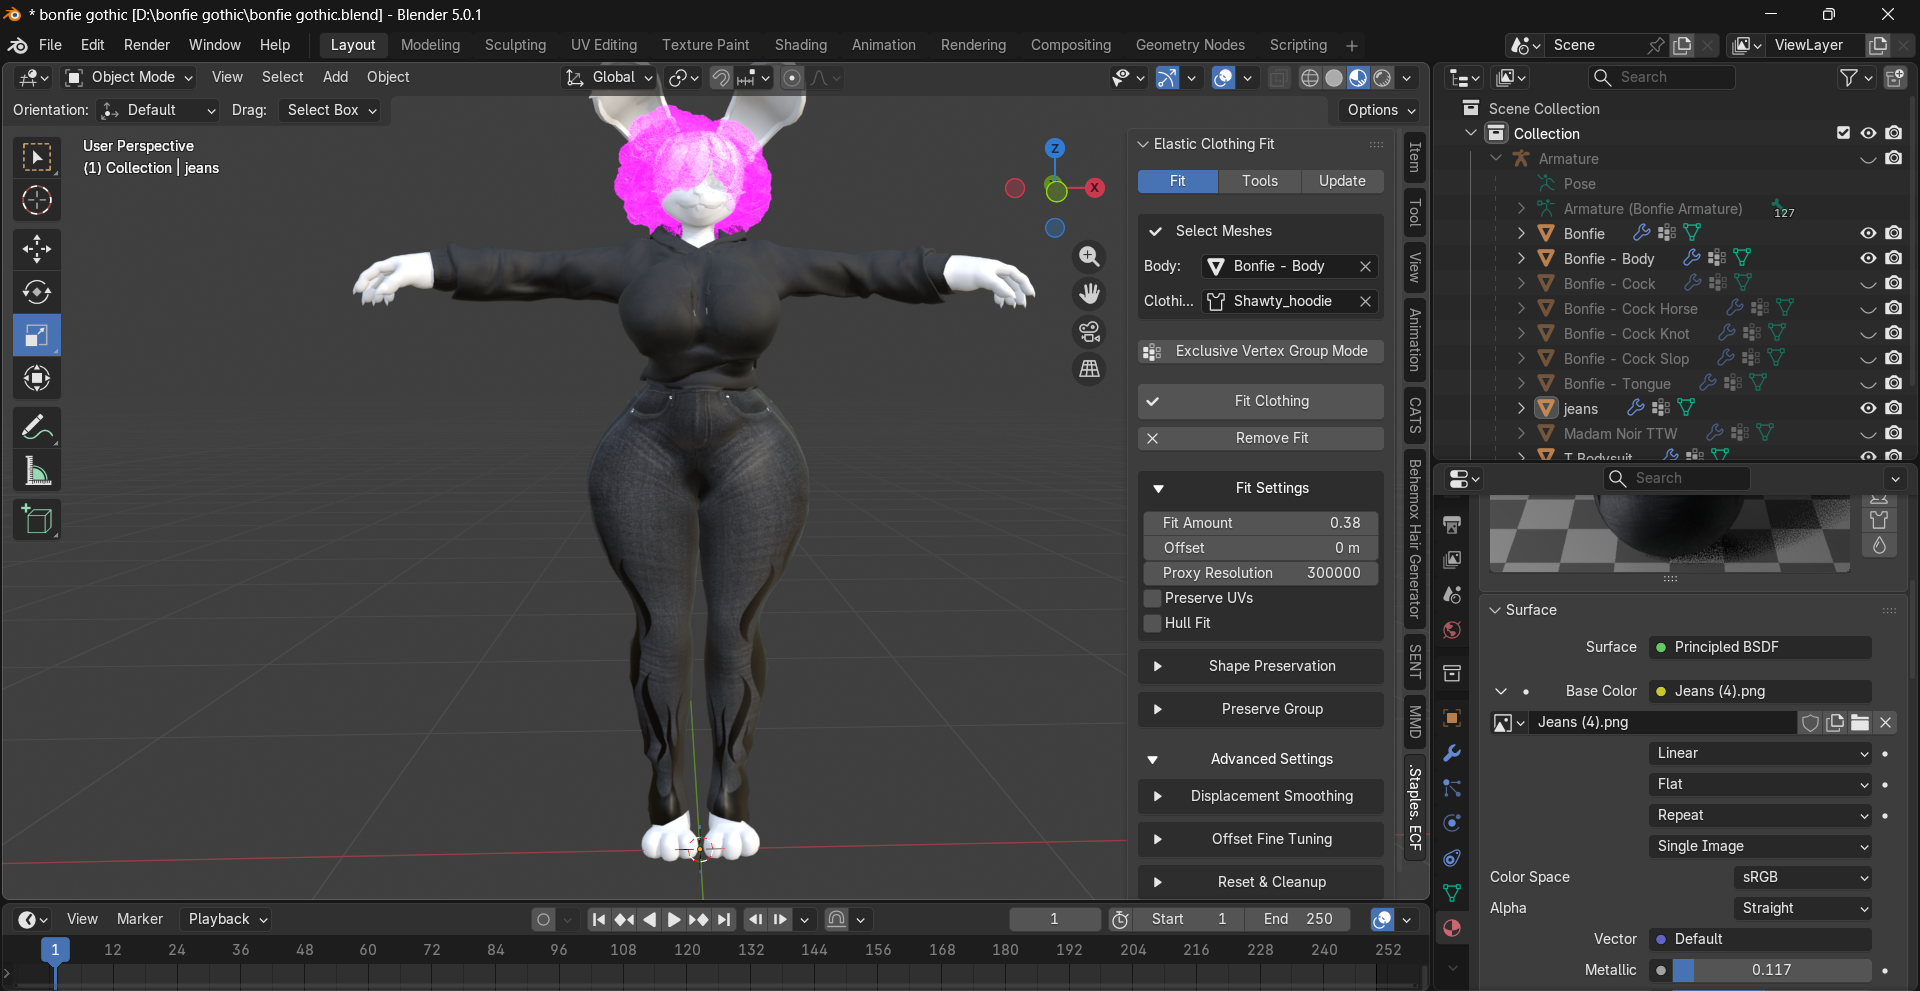Toggle the Collection exclude checkbox
This screenshot has height=991, width=1920.
(1843, 133)
